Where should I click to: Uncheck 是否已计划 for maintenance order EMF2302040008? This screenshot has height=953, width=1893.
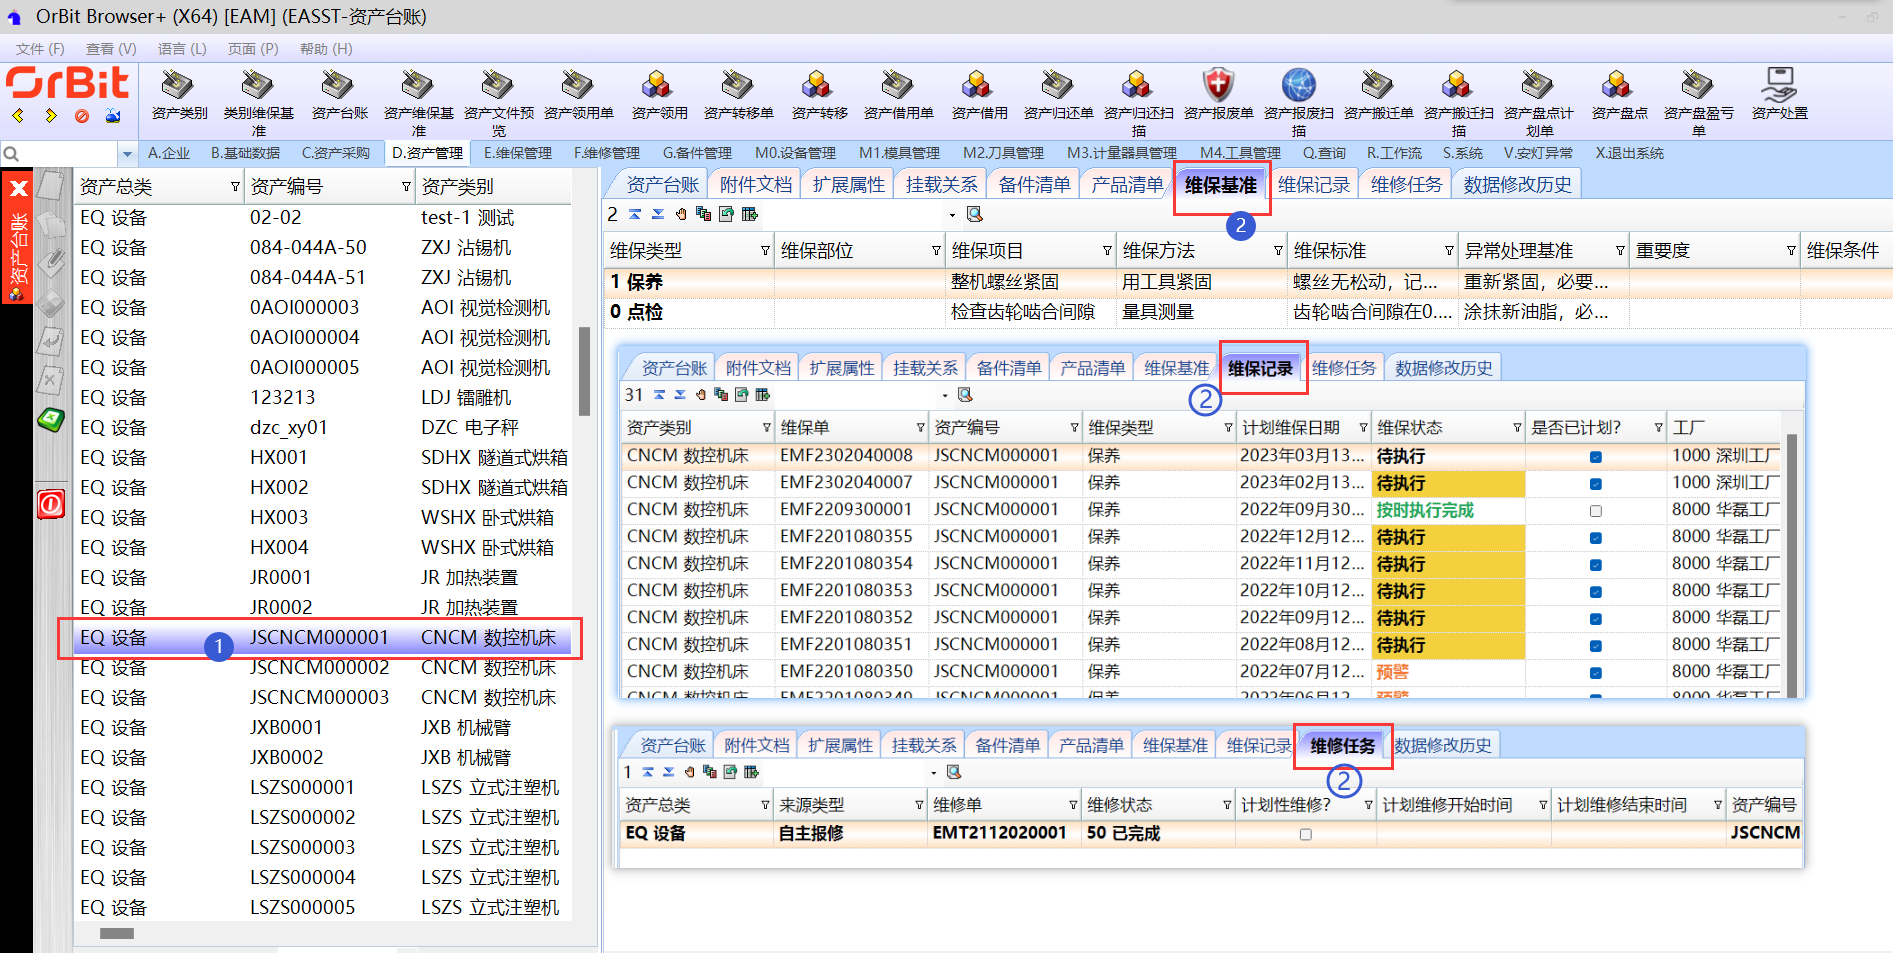click(1595, 457)
